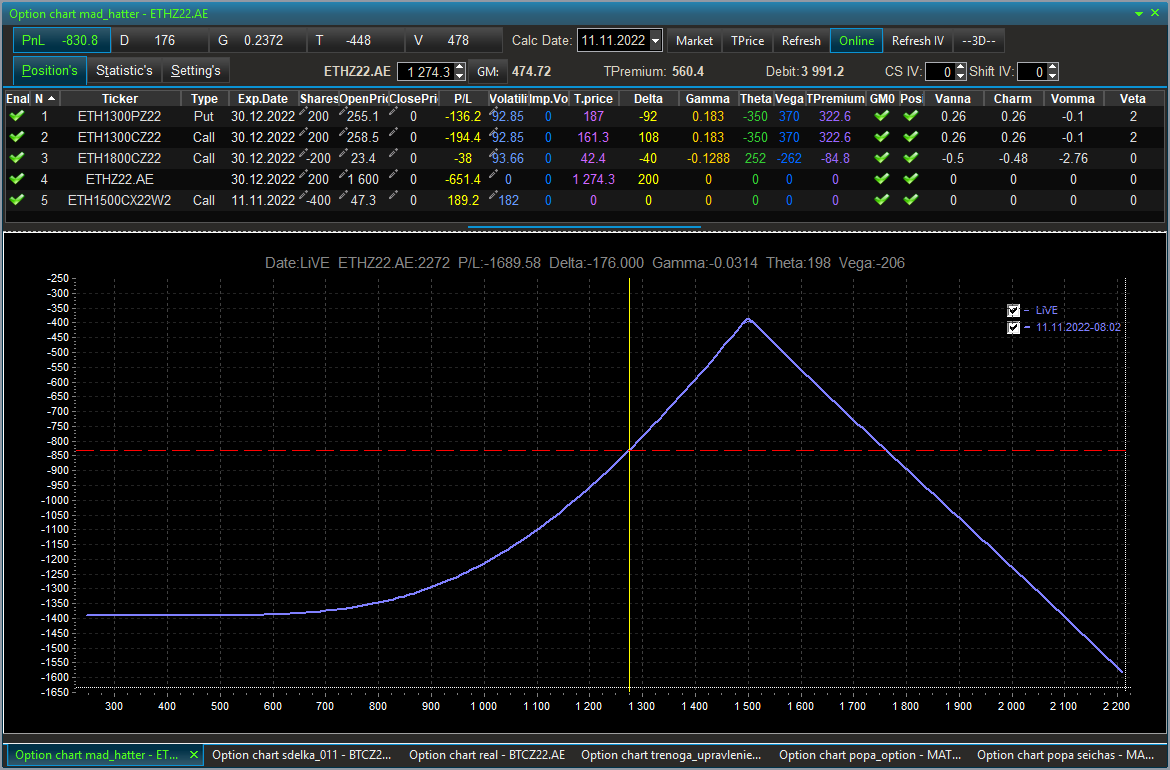Open the window options arrow in title bar
Image resolution: width=1170 pixels, height=770 pixels.
coord(1139,14)
